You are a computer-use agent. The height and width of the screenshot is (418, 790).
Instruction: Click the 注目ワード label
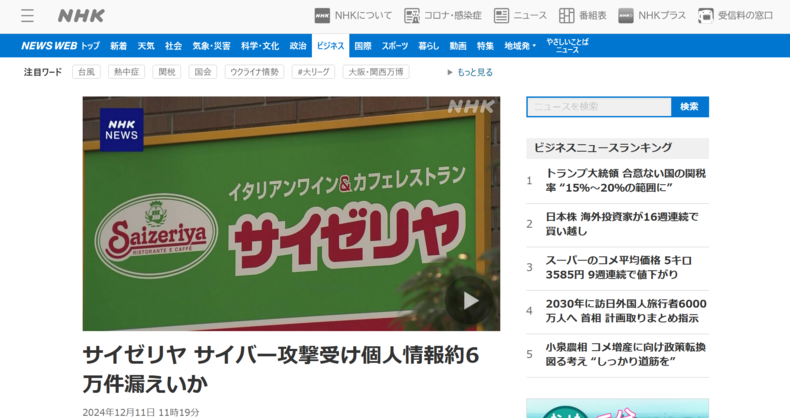[x=43, y=72]
